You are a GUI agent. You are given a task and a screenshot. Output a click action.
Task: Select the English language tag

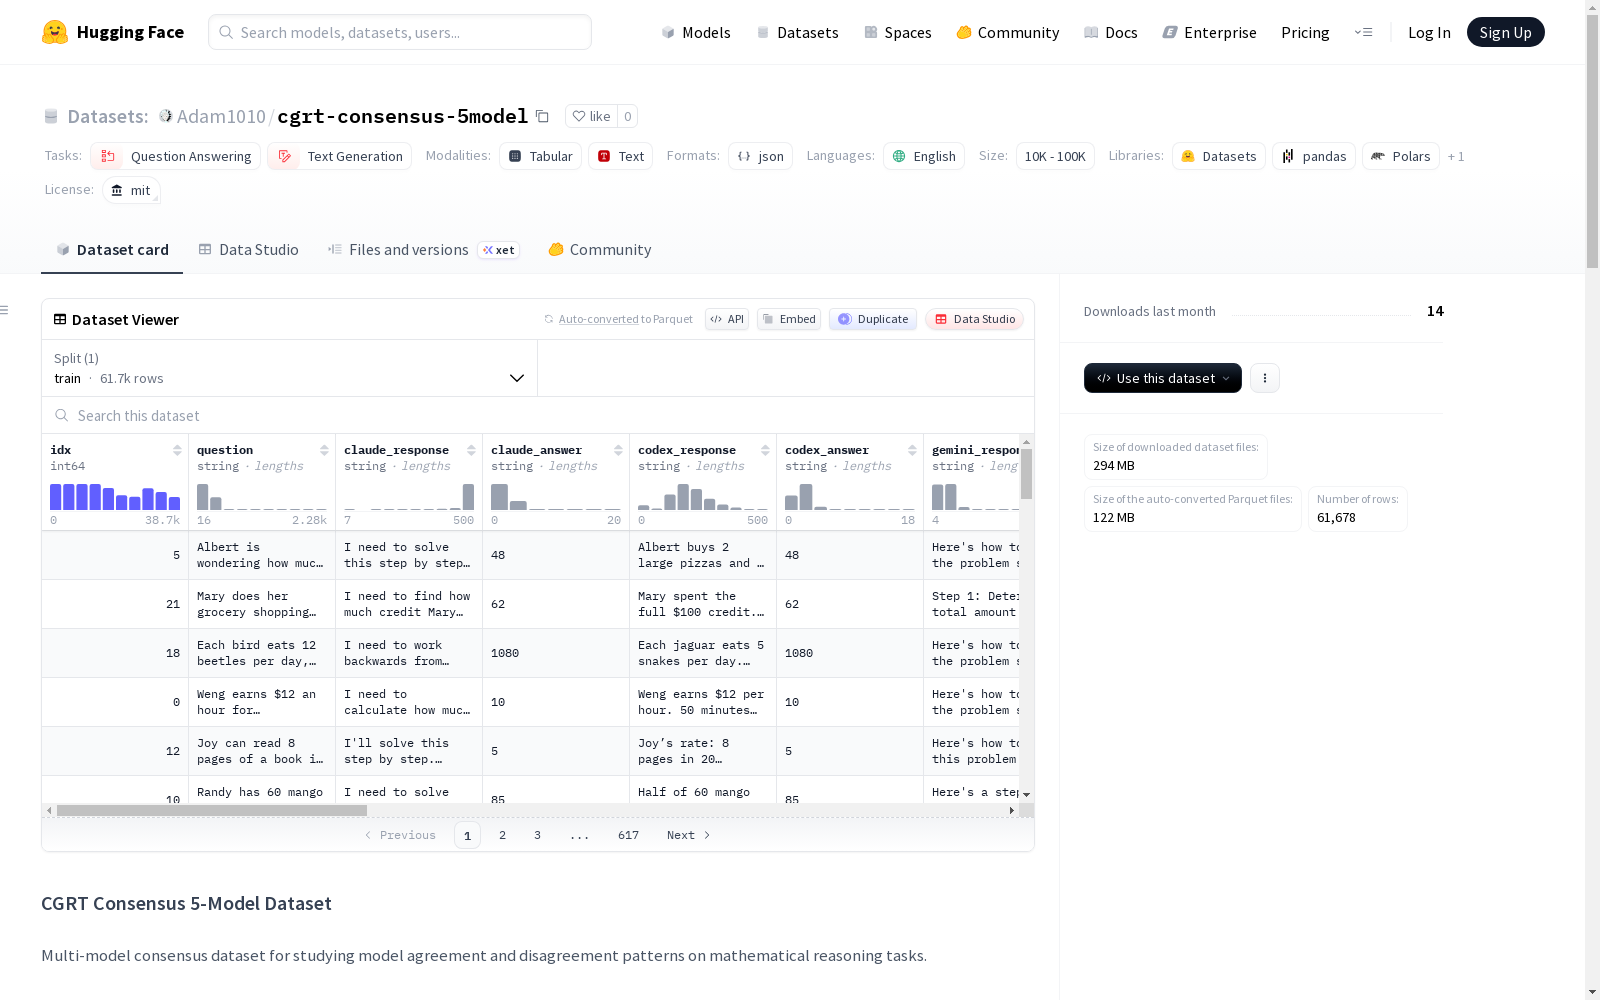coord(924,156)
